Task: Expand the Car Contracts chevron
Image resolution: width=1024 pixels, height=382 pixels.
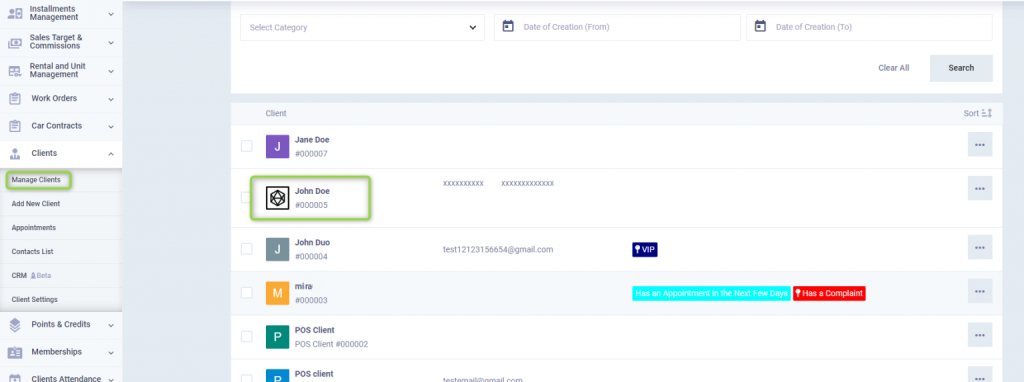Action: point(111,127)
